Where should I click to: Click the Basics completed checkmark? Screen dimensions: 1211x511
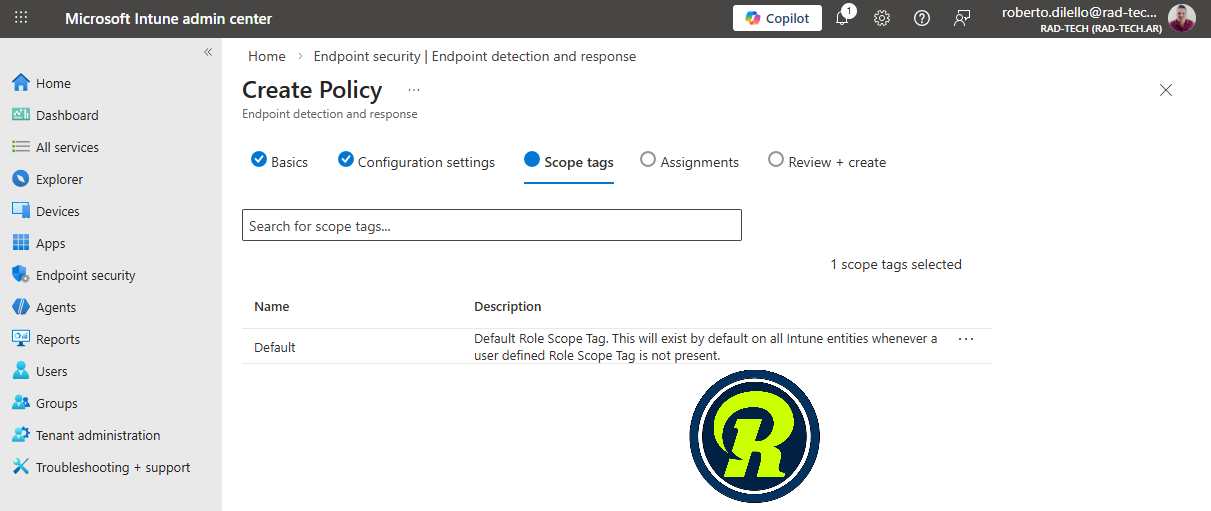tap(259, 160)
